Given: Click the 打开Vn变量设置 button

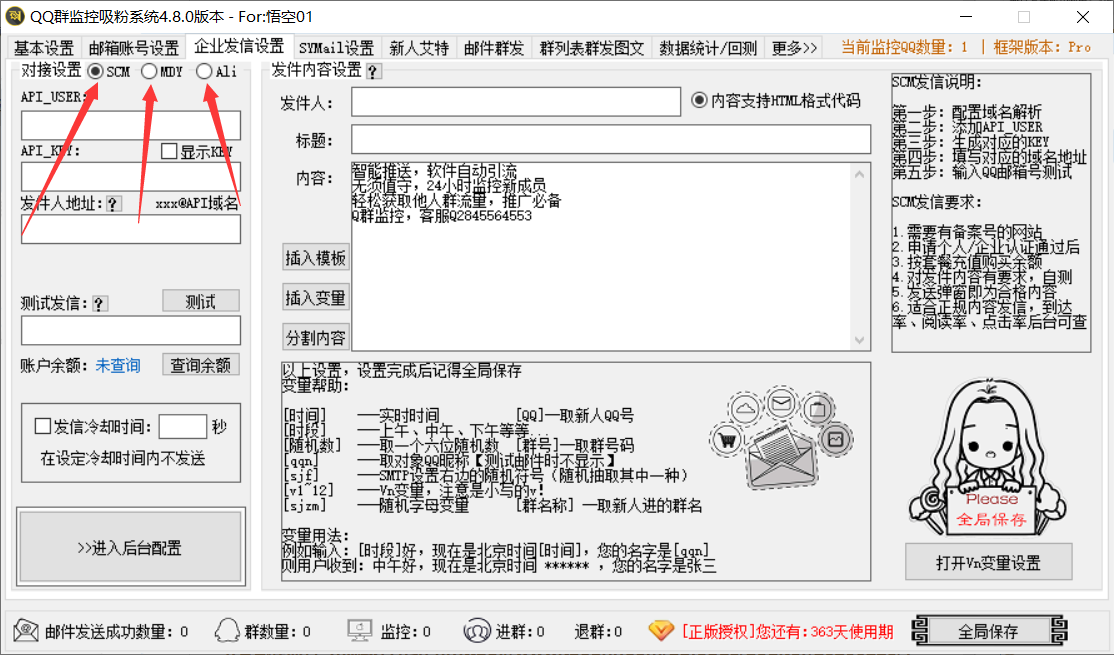Looking at the screenshot, I should [x=988, y=563].
